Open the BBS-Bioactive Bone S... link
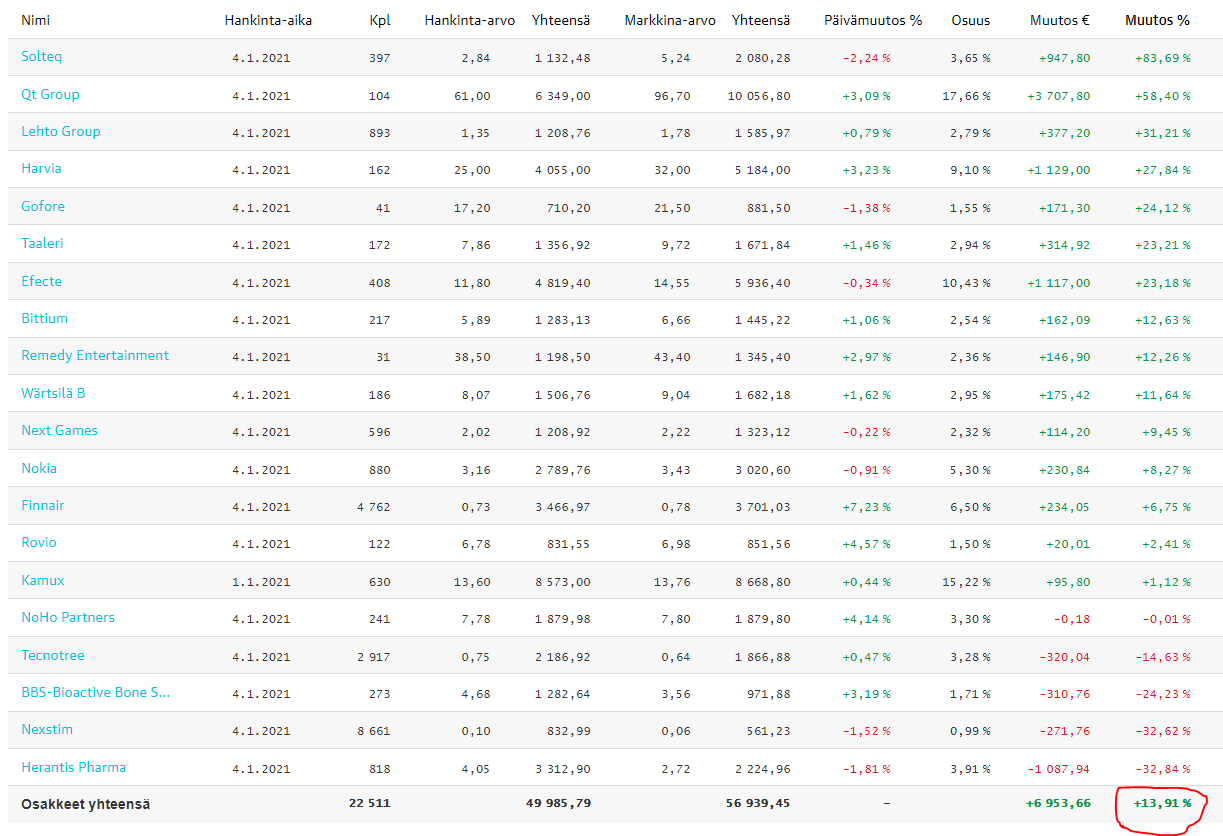Image resolution: width=1223 pixels, height=836 pixels. pyautogui.click(x=96, y=692)
